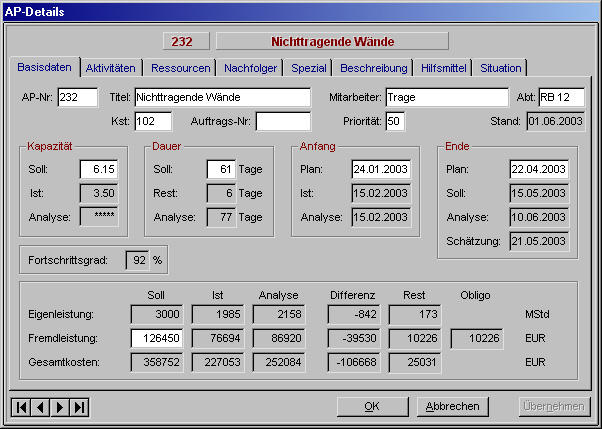Edit the Kapazität Soll value field

pyautogui.click(x=99, y=169)
